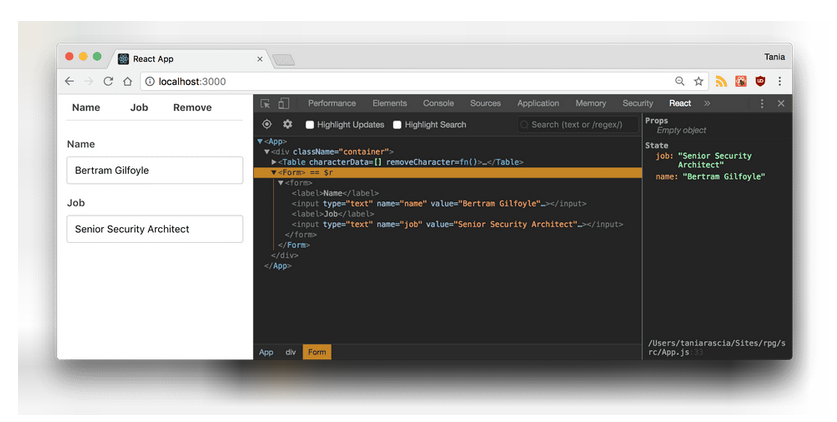
Task: Click the name state value in sidebar
Action: pyautogui.click(x=724, y=177)
